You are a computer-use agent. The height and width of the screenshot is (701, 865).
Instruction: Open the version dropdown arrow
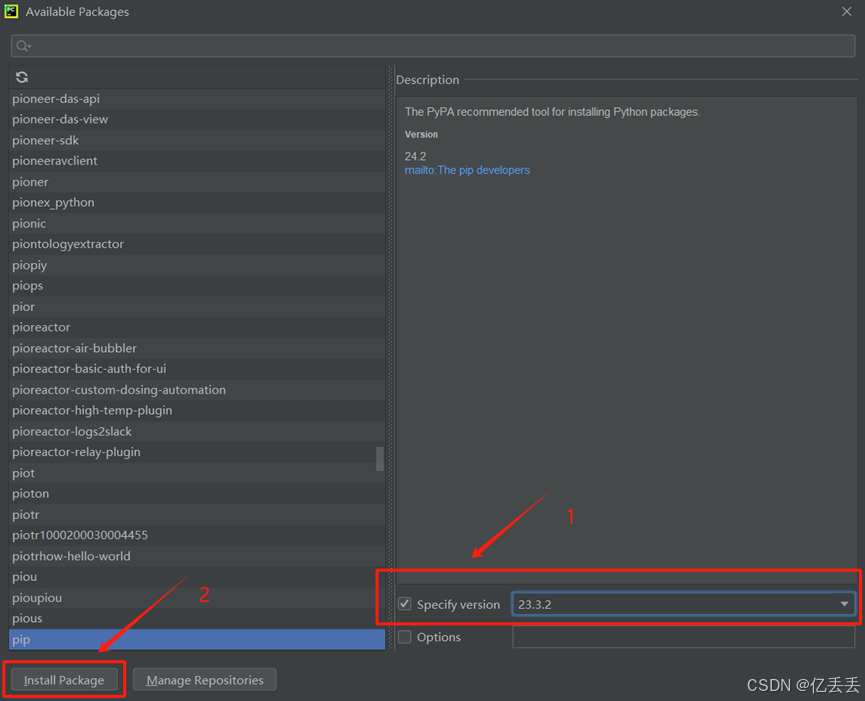(844, 604)
